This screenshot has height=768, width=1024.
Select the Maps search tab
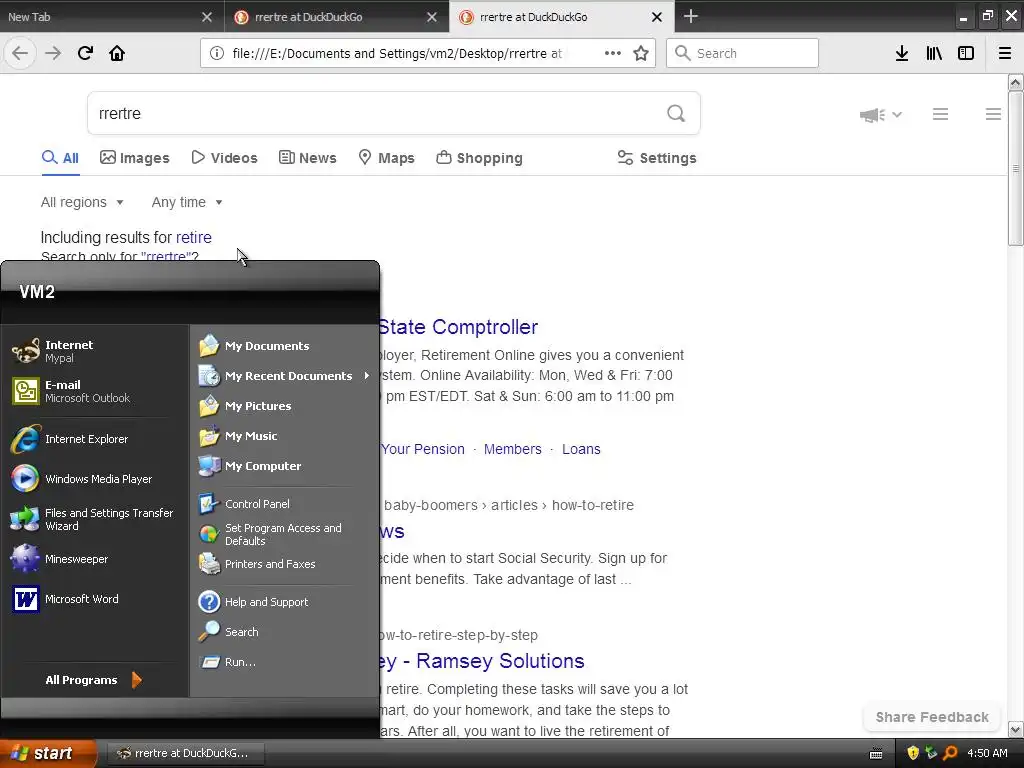(387, 158)
